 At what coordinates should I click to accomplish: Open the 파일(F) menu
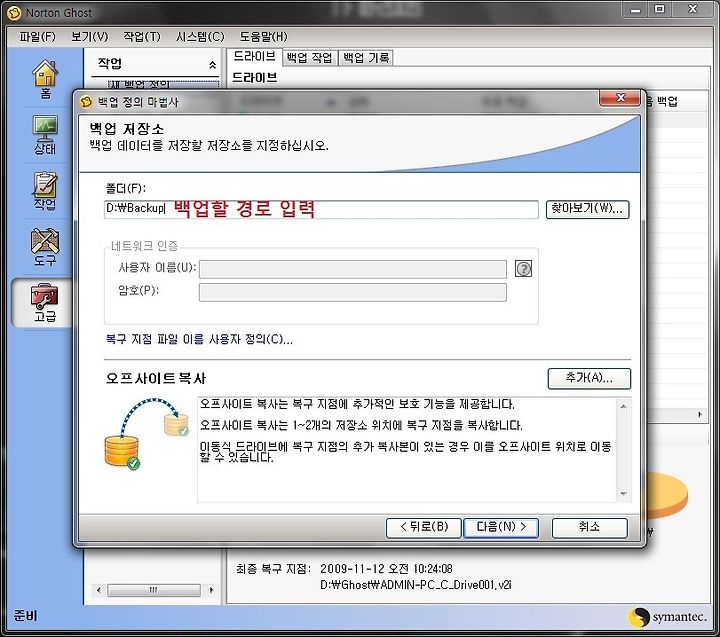pos(37,37)
